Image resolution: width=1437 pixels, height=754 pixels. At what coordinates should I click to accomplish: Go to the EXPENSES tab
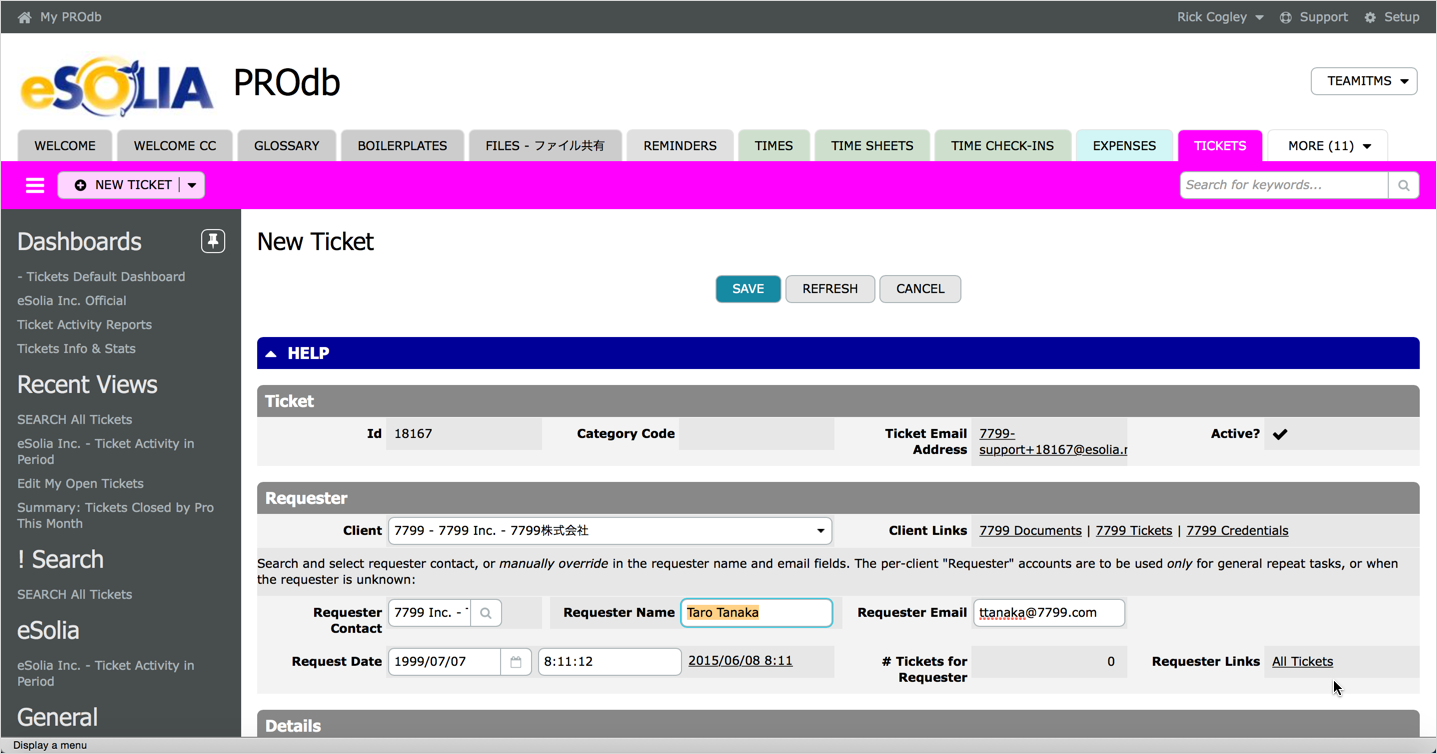point(1124,146)
